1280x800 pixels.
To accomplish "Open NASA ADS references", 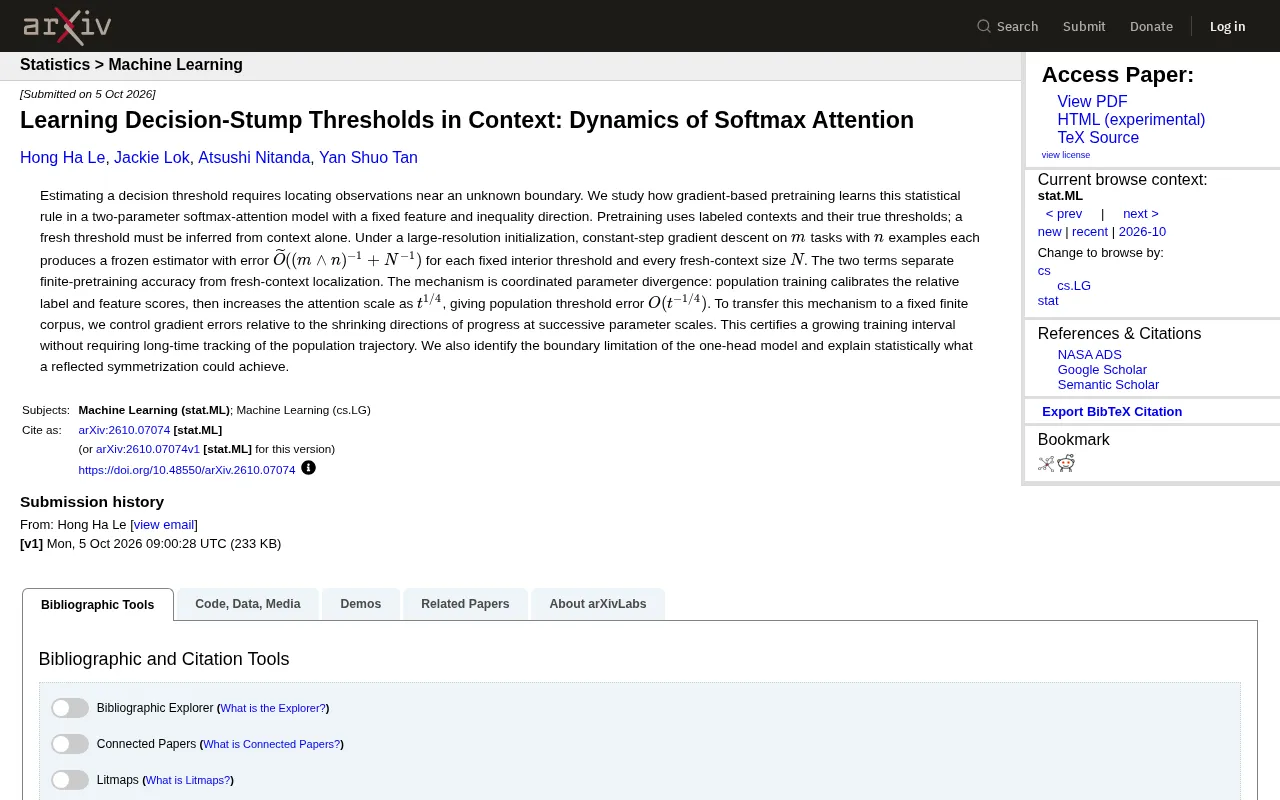I will pos(1090,355).
